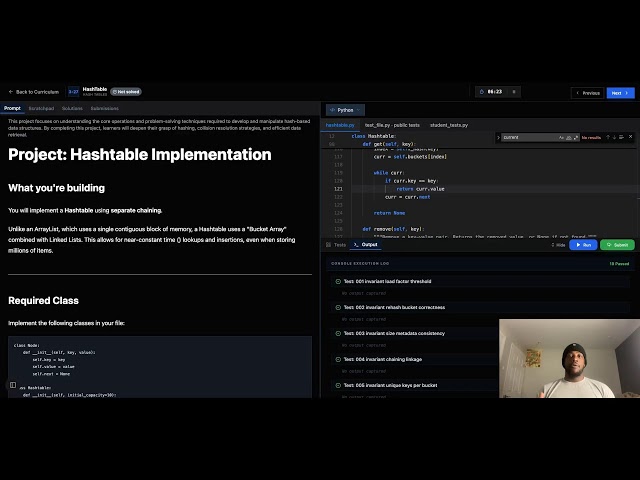Switch to the Tests panel tab
This screenshot has height=480, width=640.
(x=336, y=245)
